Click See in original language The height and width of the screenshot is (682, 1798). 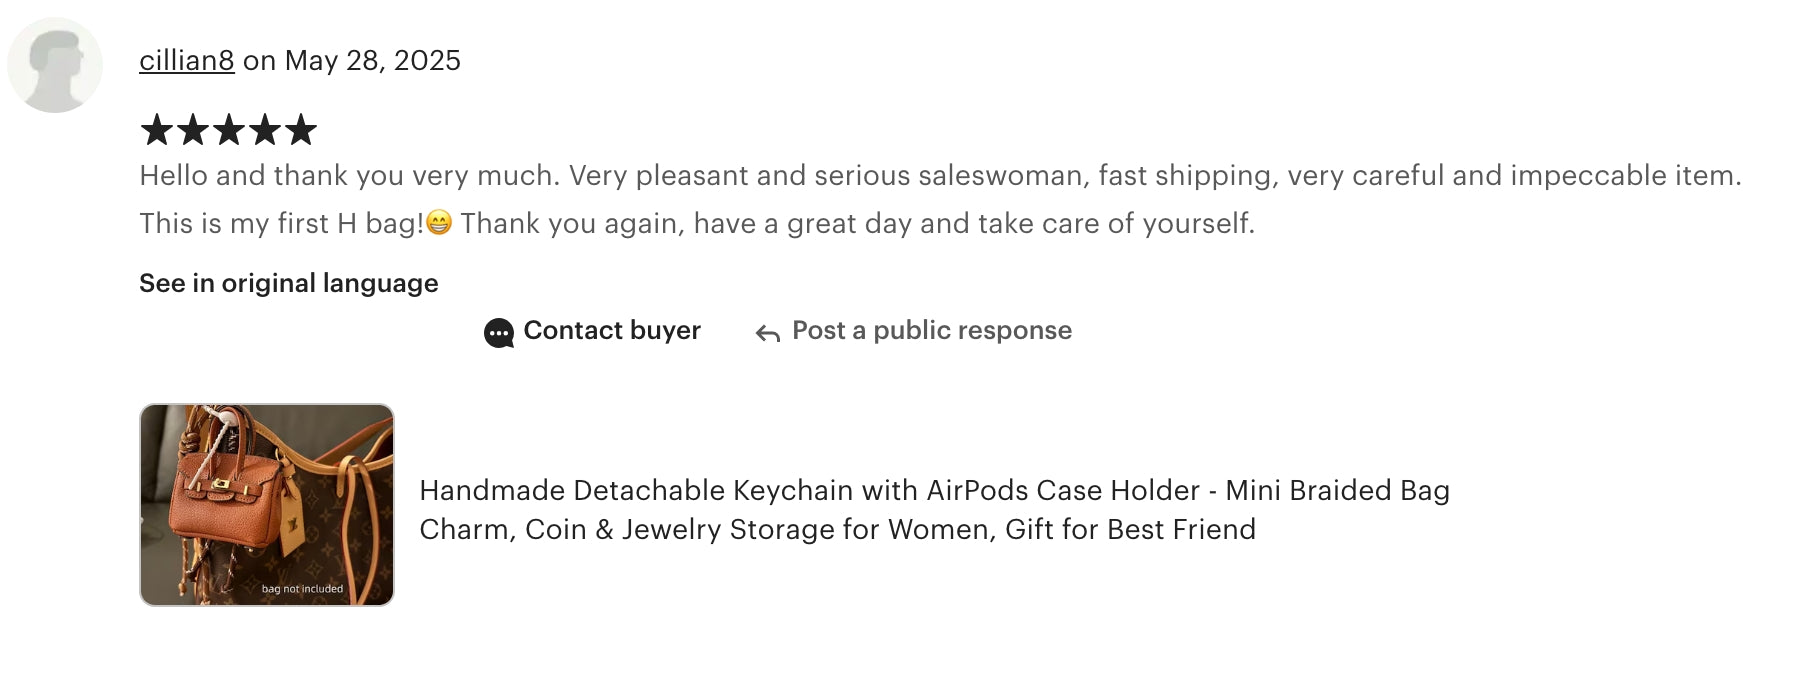click(x=289, y=283)
